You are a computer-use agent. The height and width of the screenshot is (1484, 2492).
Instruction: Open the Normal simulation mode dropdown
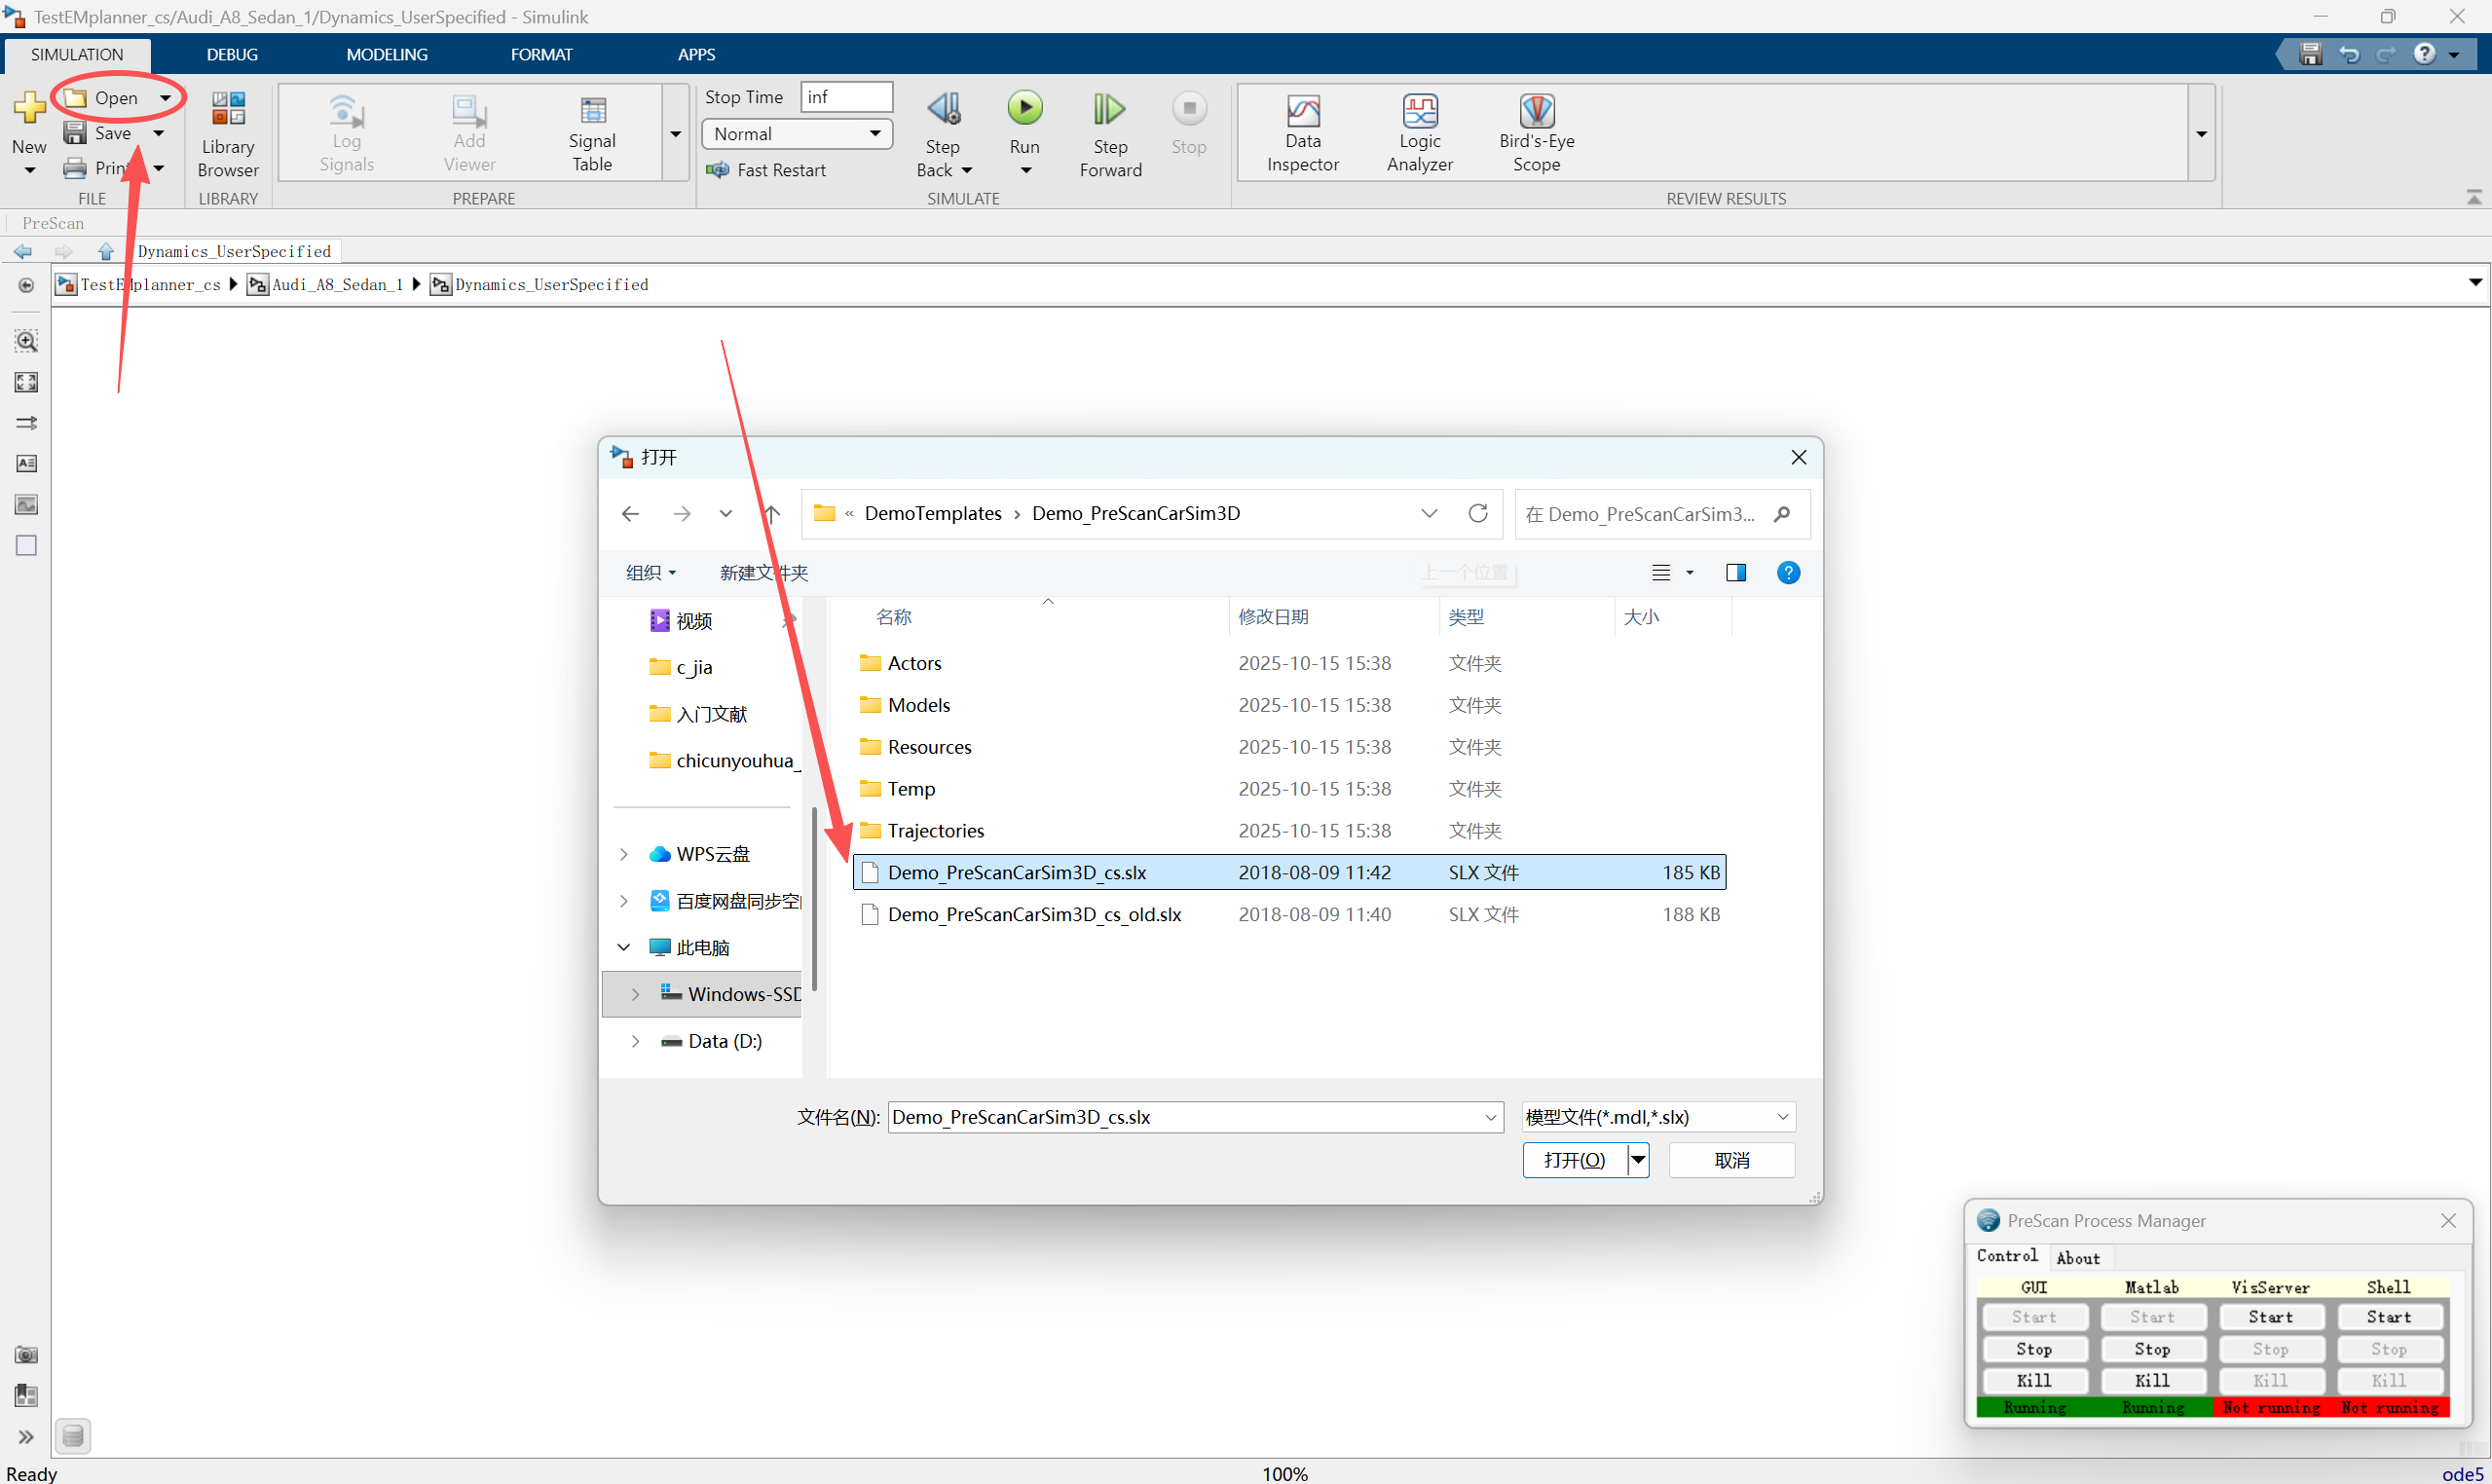796,133
